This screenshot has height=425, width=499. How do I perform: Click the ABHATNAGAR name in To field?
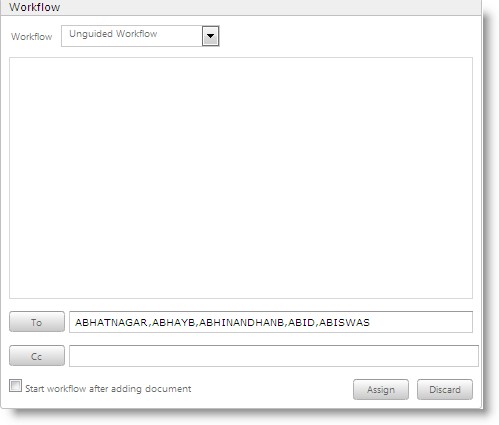111,322
